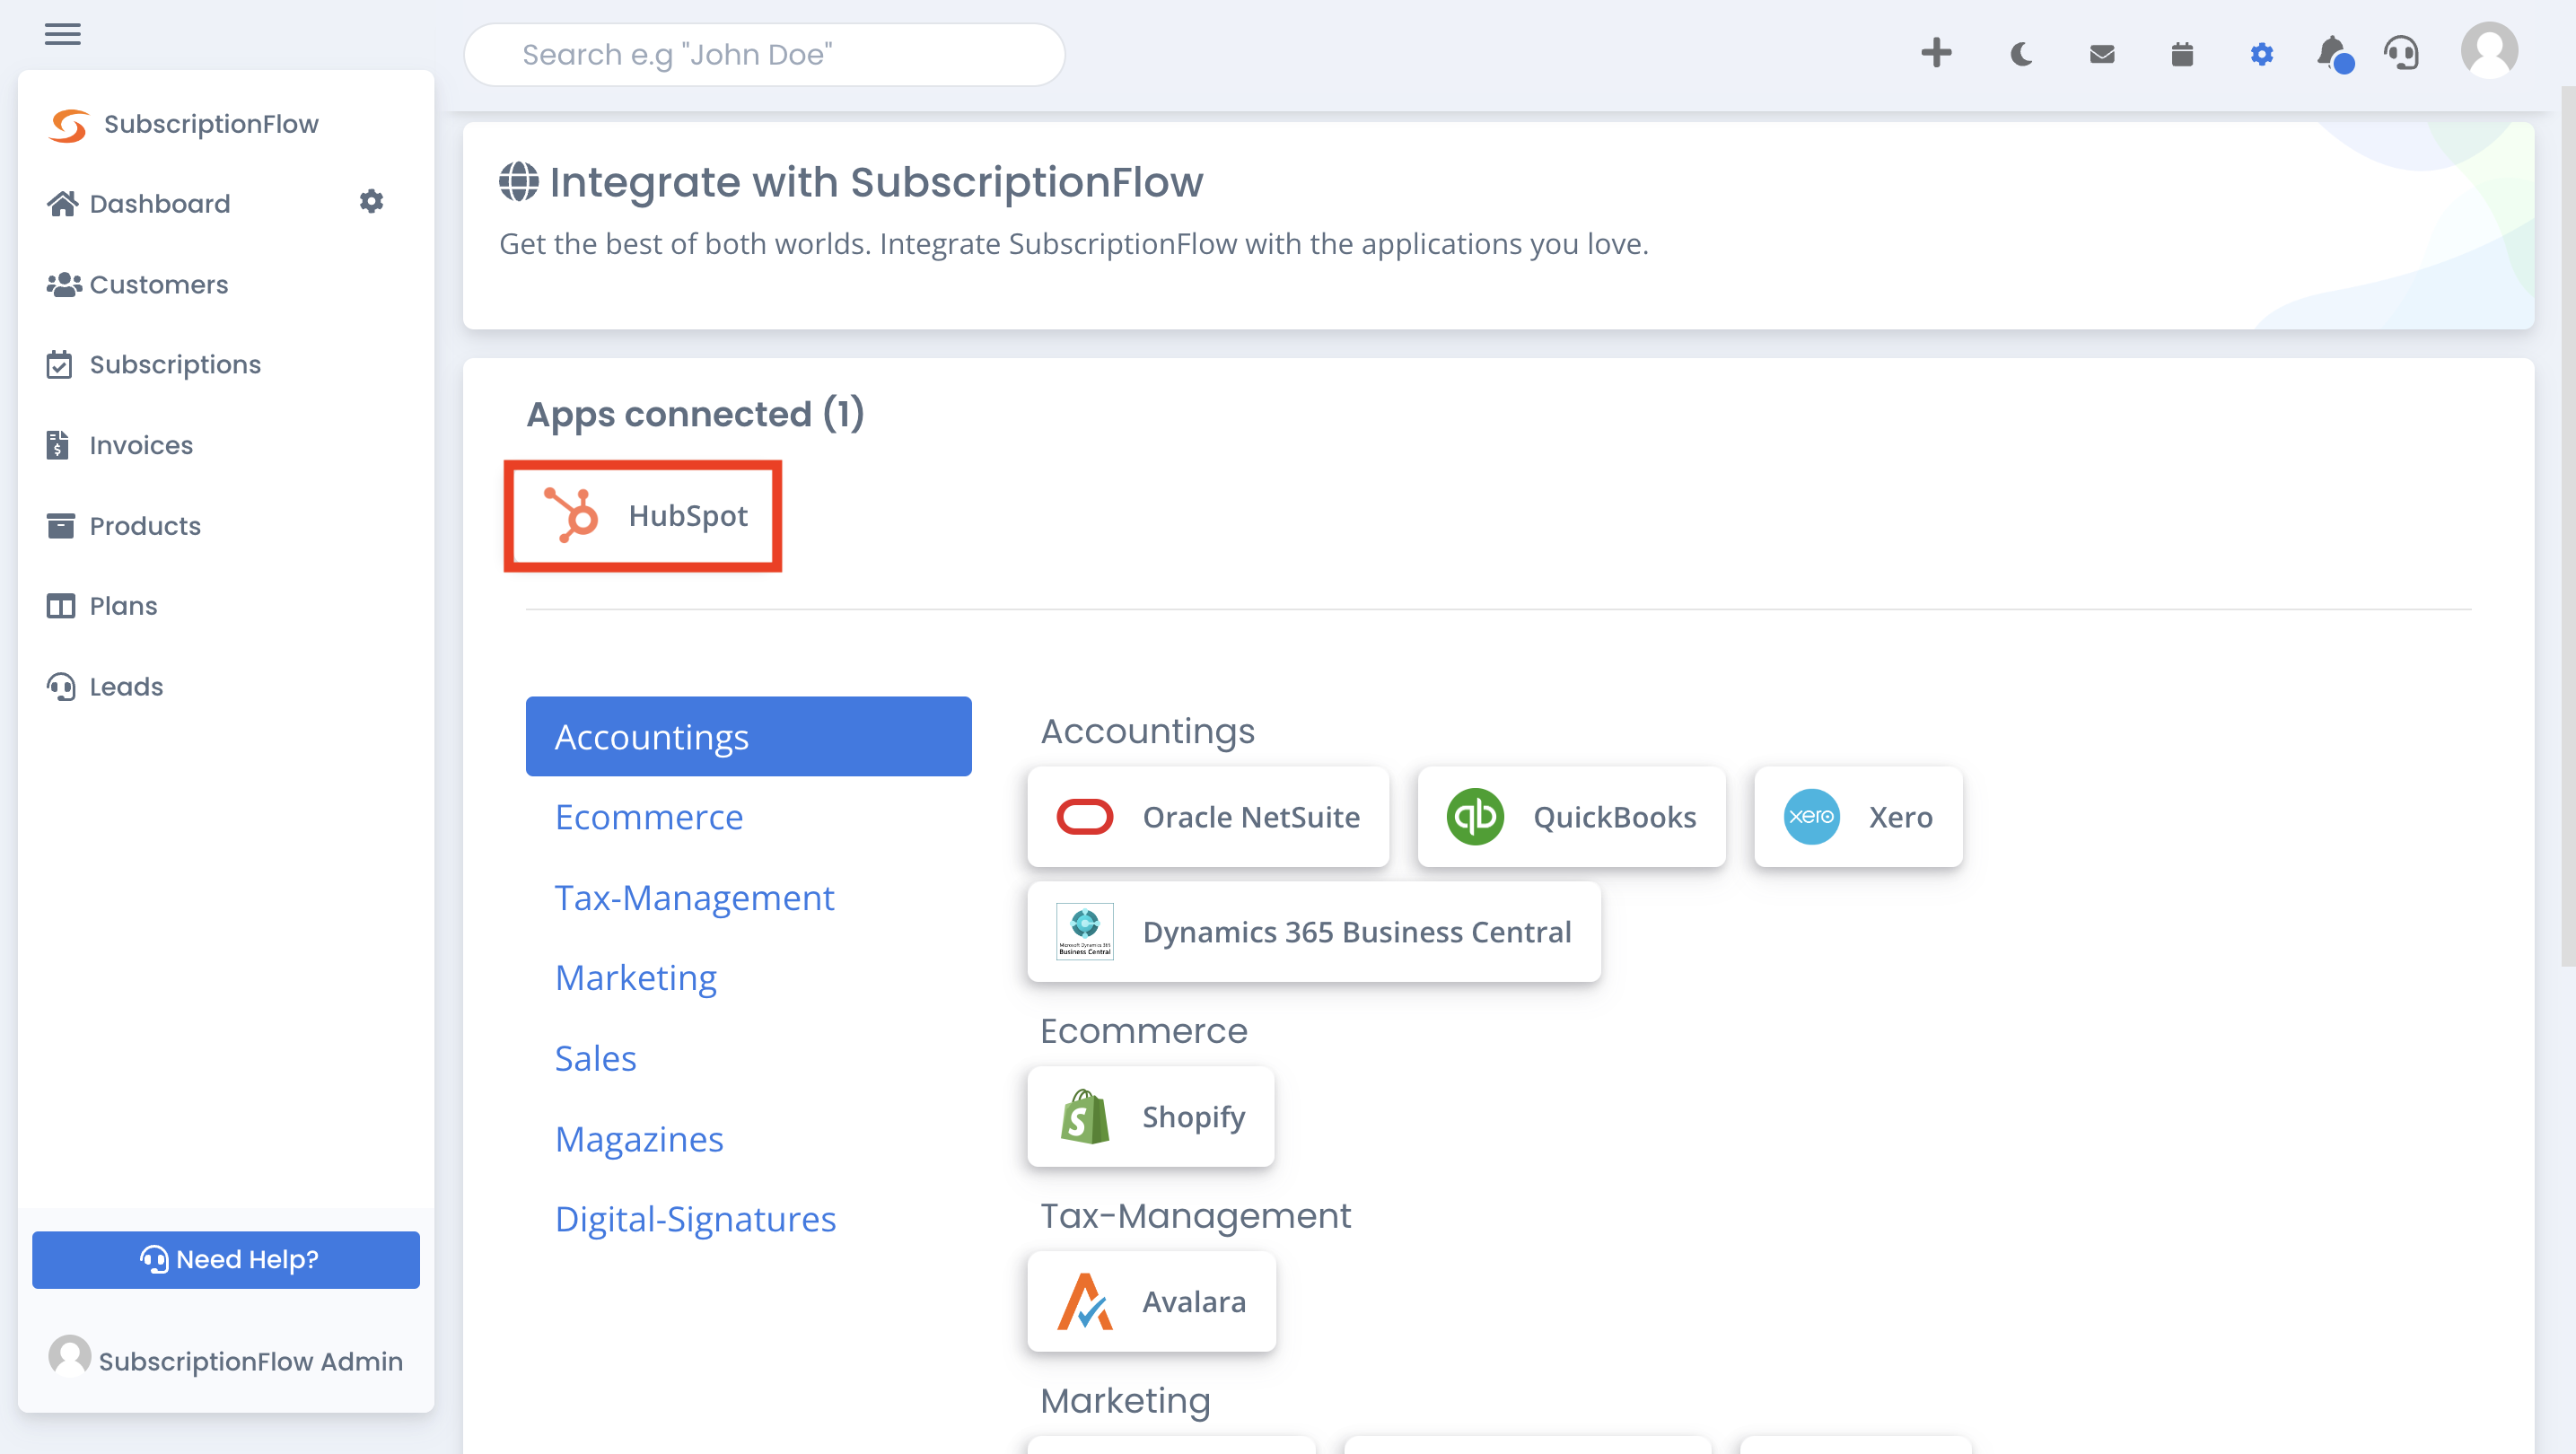The width and height of the screenshot is (2576, 1454).
Task: Open the notifications bell icon
Action: click(2334, 54)
